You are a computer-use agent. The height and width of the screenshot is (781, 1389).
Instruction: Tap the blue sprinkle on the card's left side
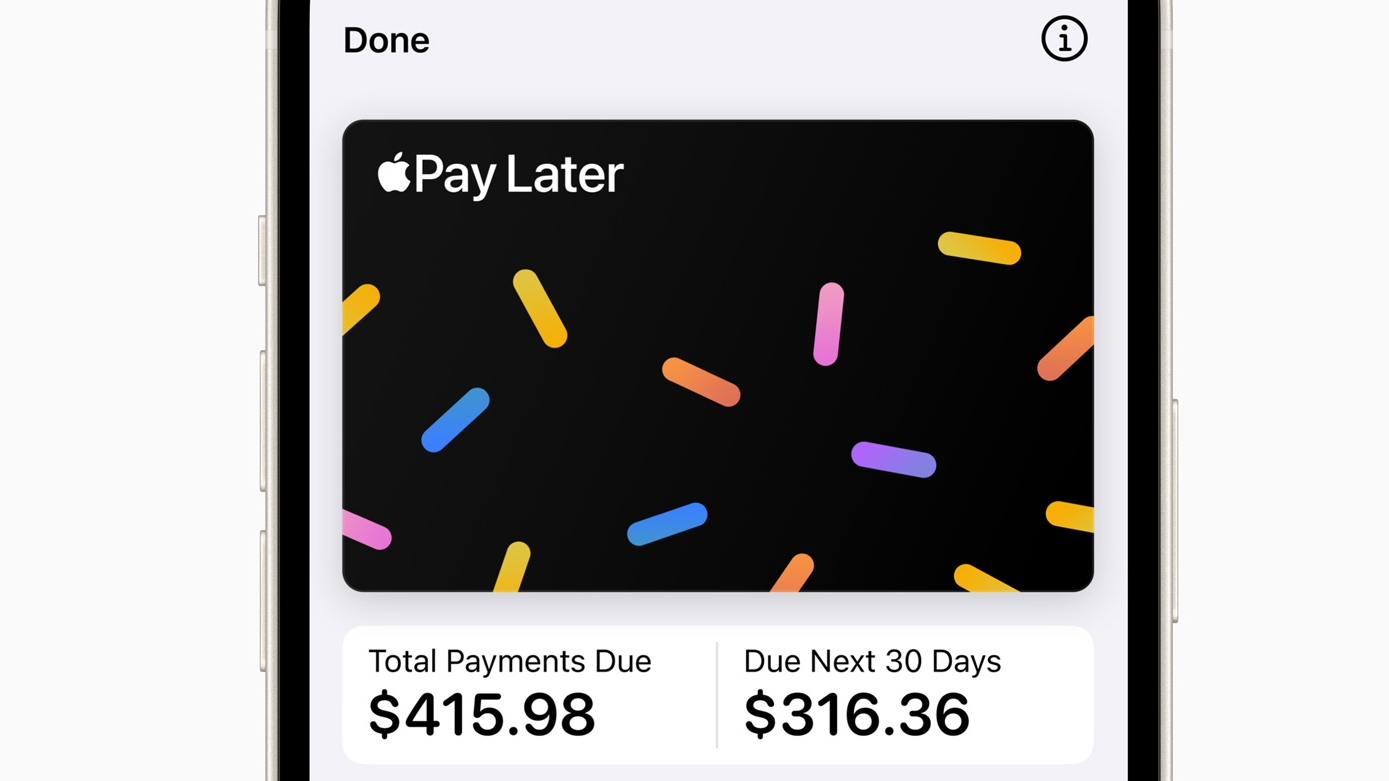[x=455, y=418]
